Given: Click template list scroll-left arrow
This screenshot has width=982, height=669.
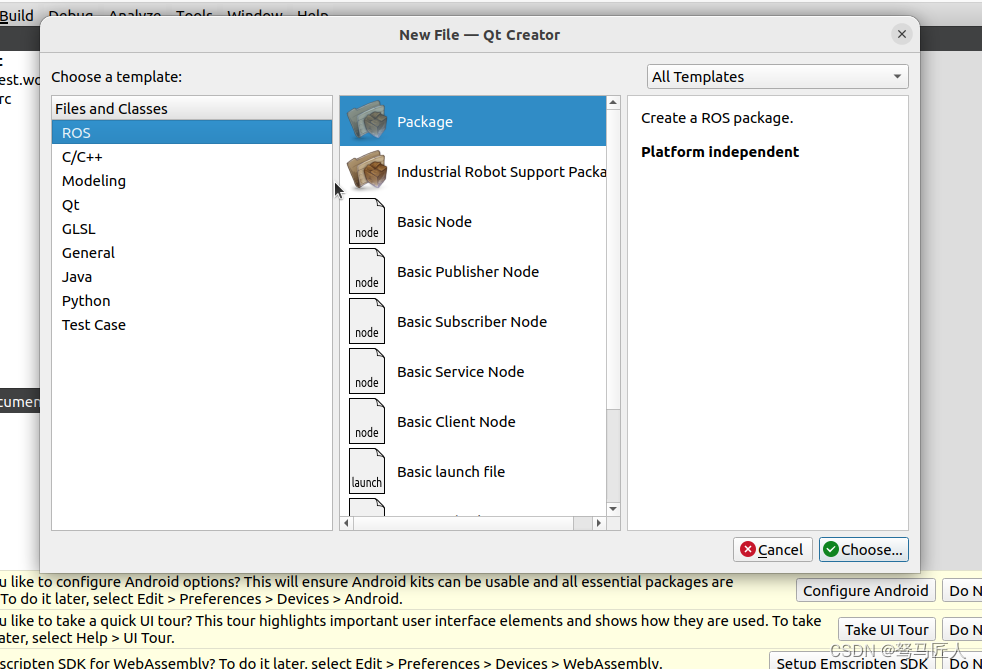Looking at the screenshot, I should pyautogui.click(x=347, y=523).
